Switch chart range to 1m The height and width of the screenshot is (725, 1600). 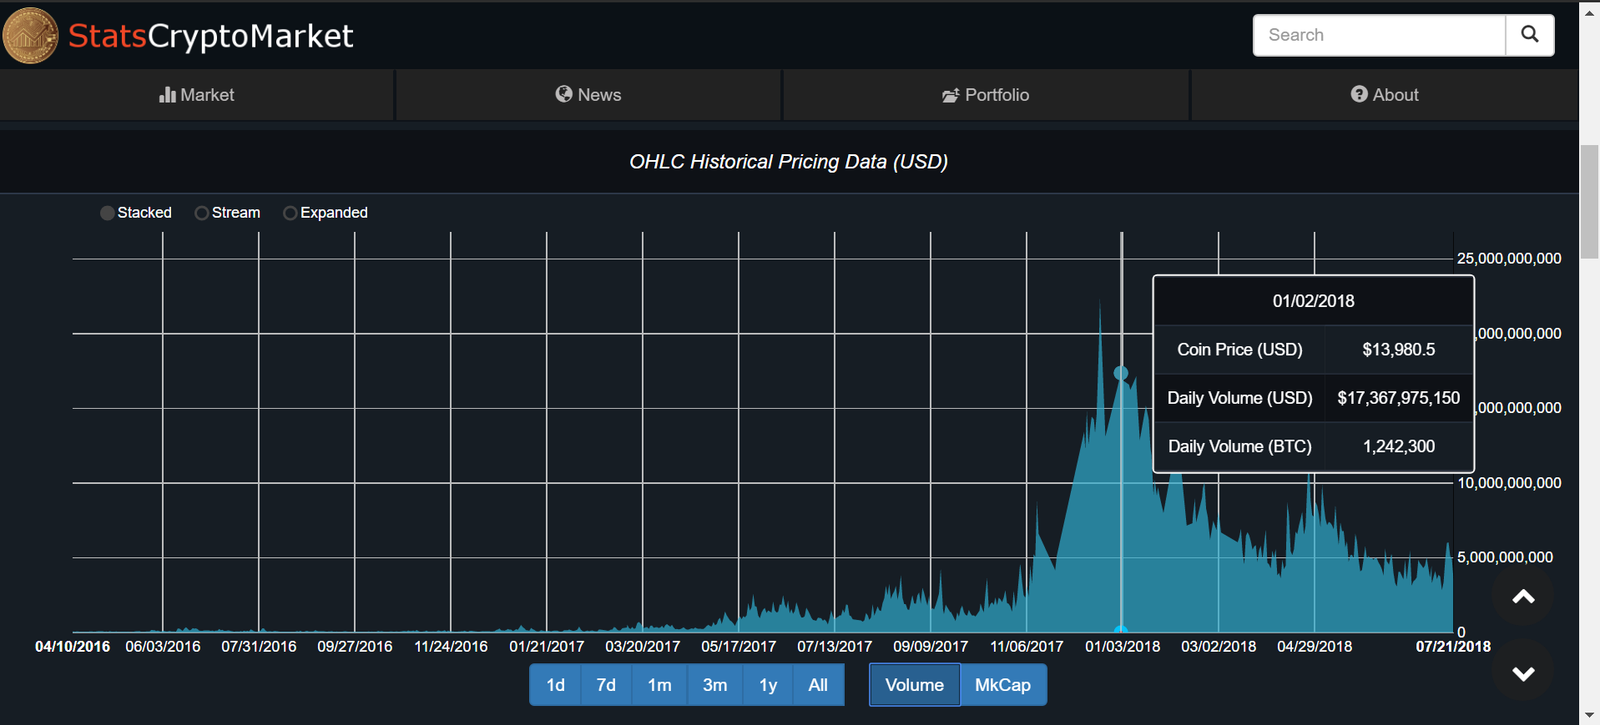(x=659, y=685)
